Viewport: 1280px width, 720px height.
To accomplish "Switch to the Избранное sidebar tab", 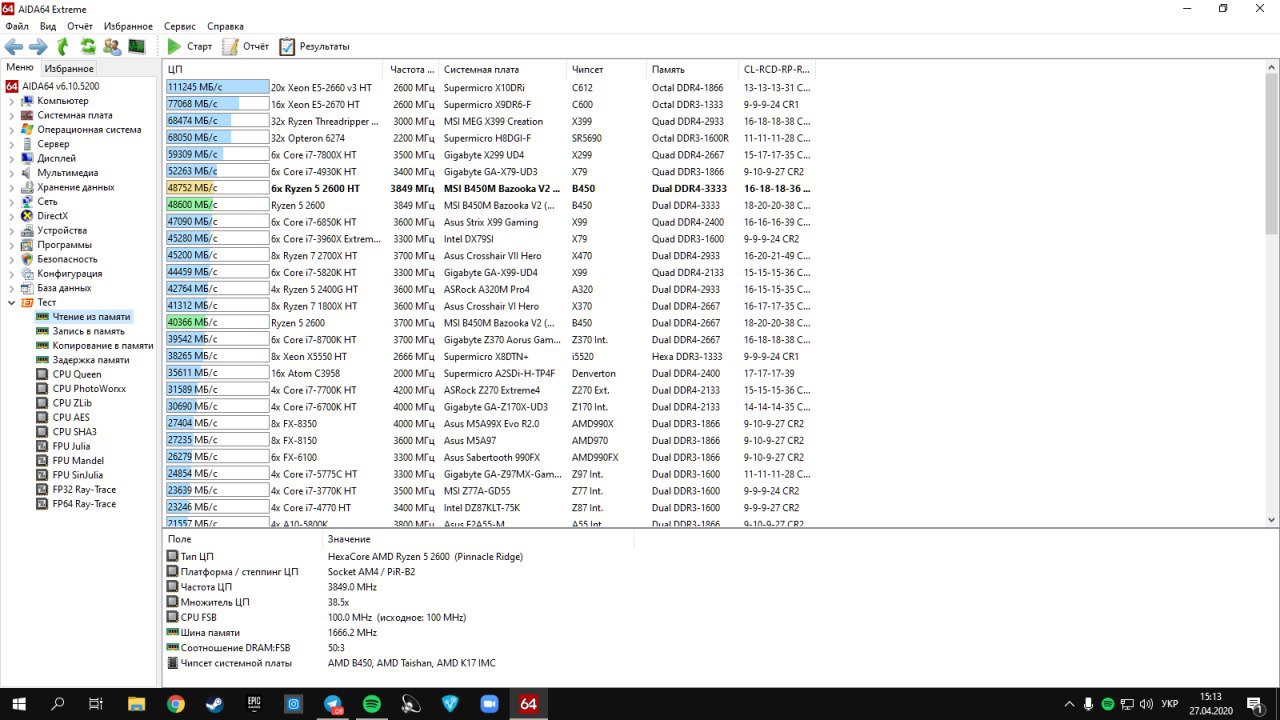I will (69, 68).
